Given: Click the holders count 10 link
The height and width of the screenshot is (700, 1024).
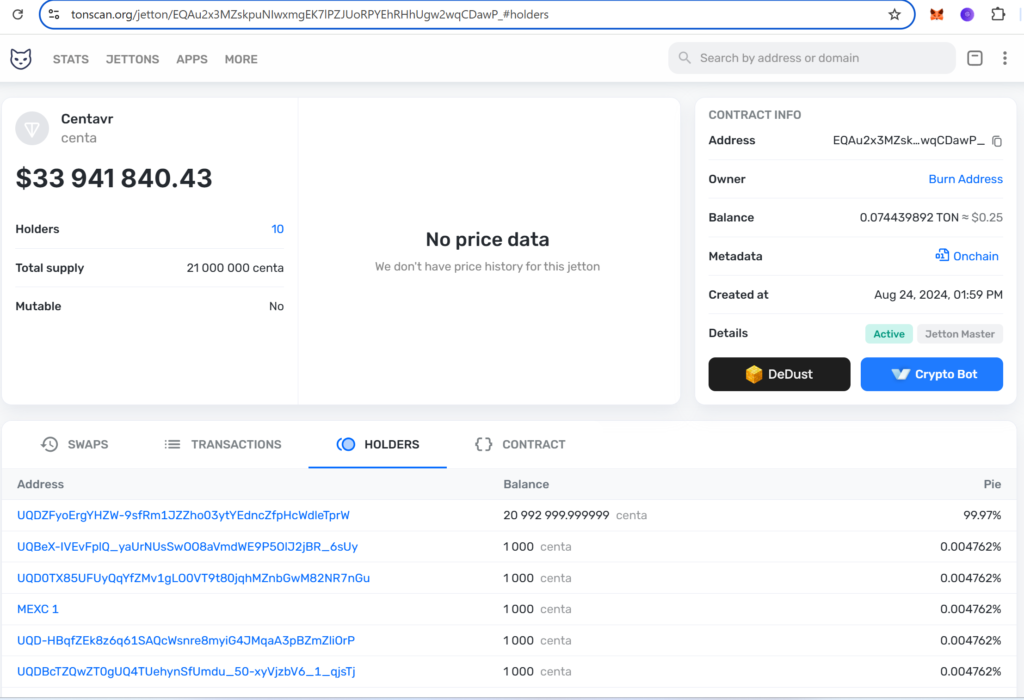Looking at the screenshot, I should click(278, 229).
